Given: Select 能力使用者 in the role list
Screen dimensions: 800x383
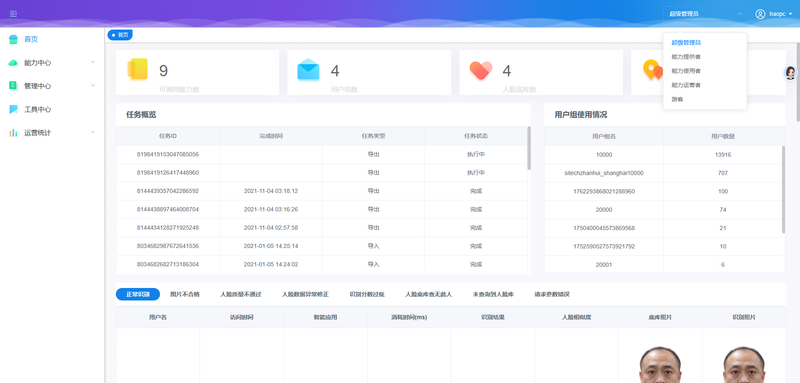Looking at the screenshot, I should [686, 71].
